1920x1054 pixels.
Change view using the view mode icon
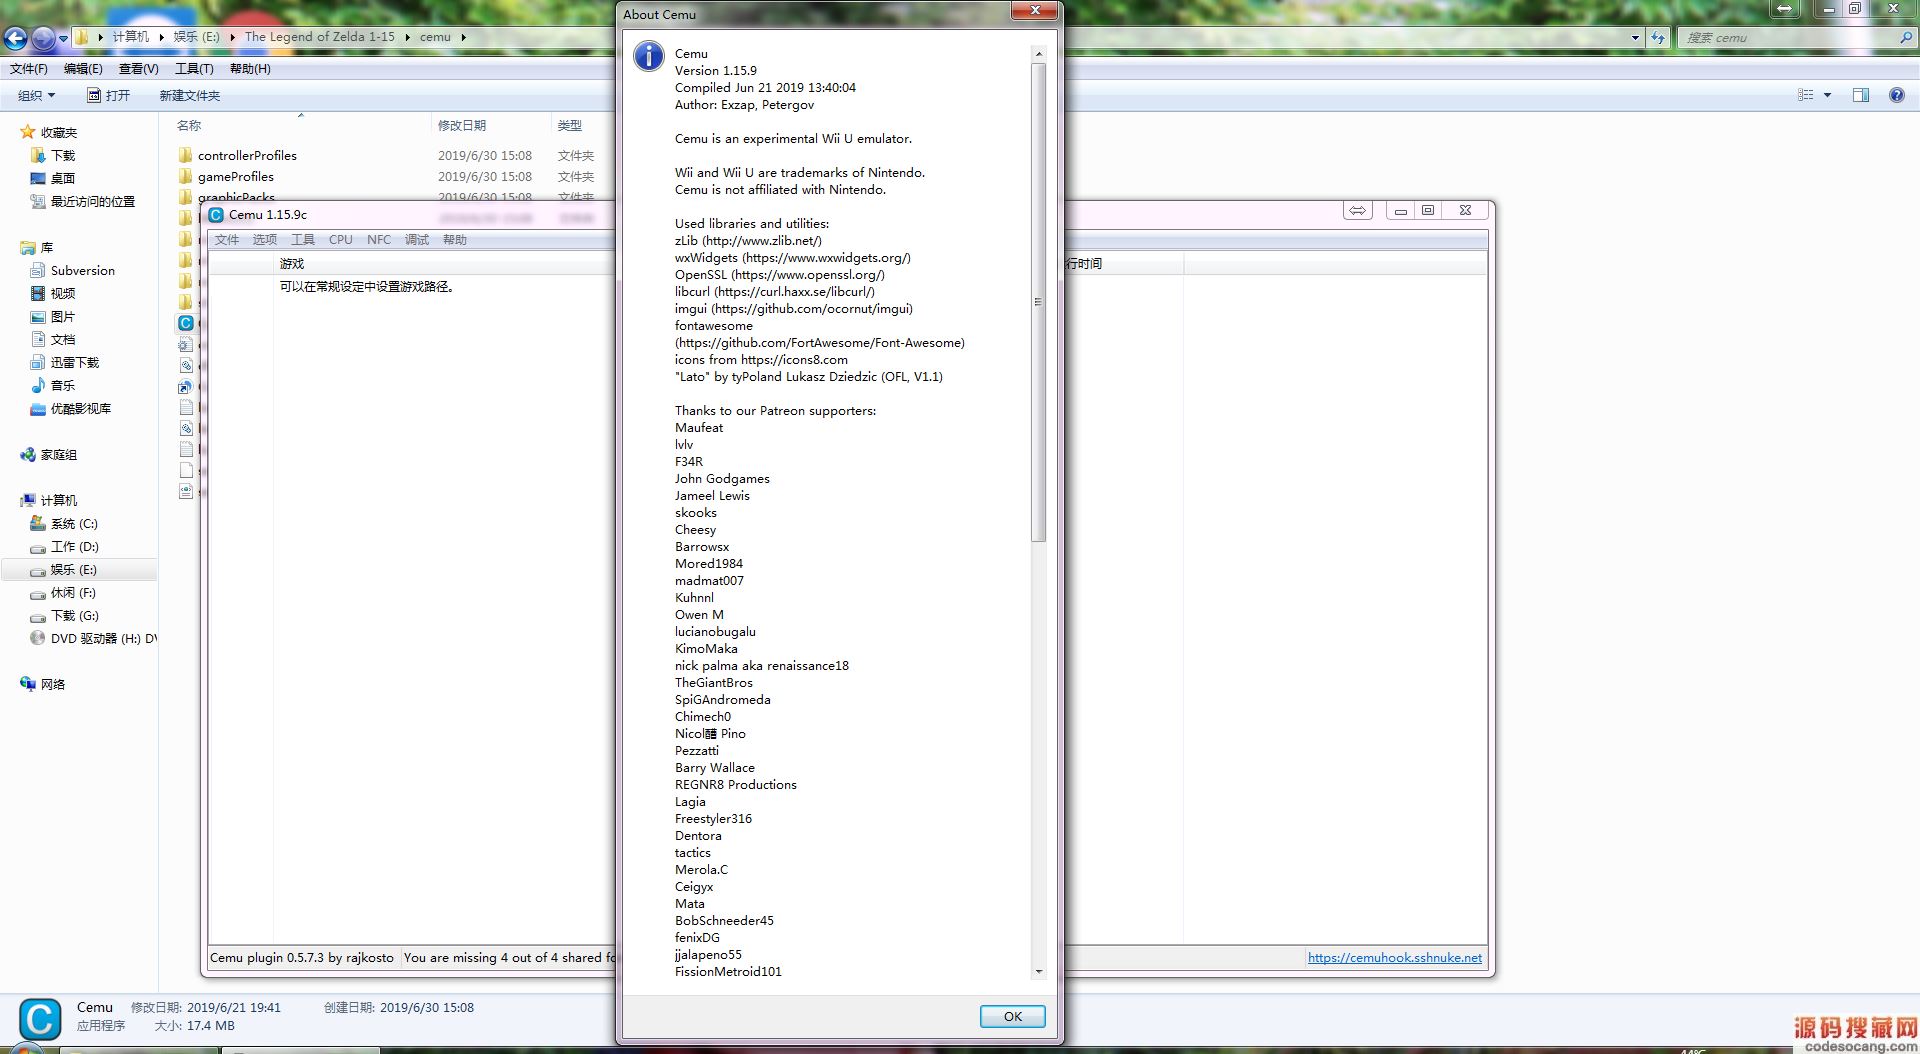click(x=1805, y=95)
